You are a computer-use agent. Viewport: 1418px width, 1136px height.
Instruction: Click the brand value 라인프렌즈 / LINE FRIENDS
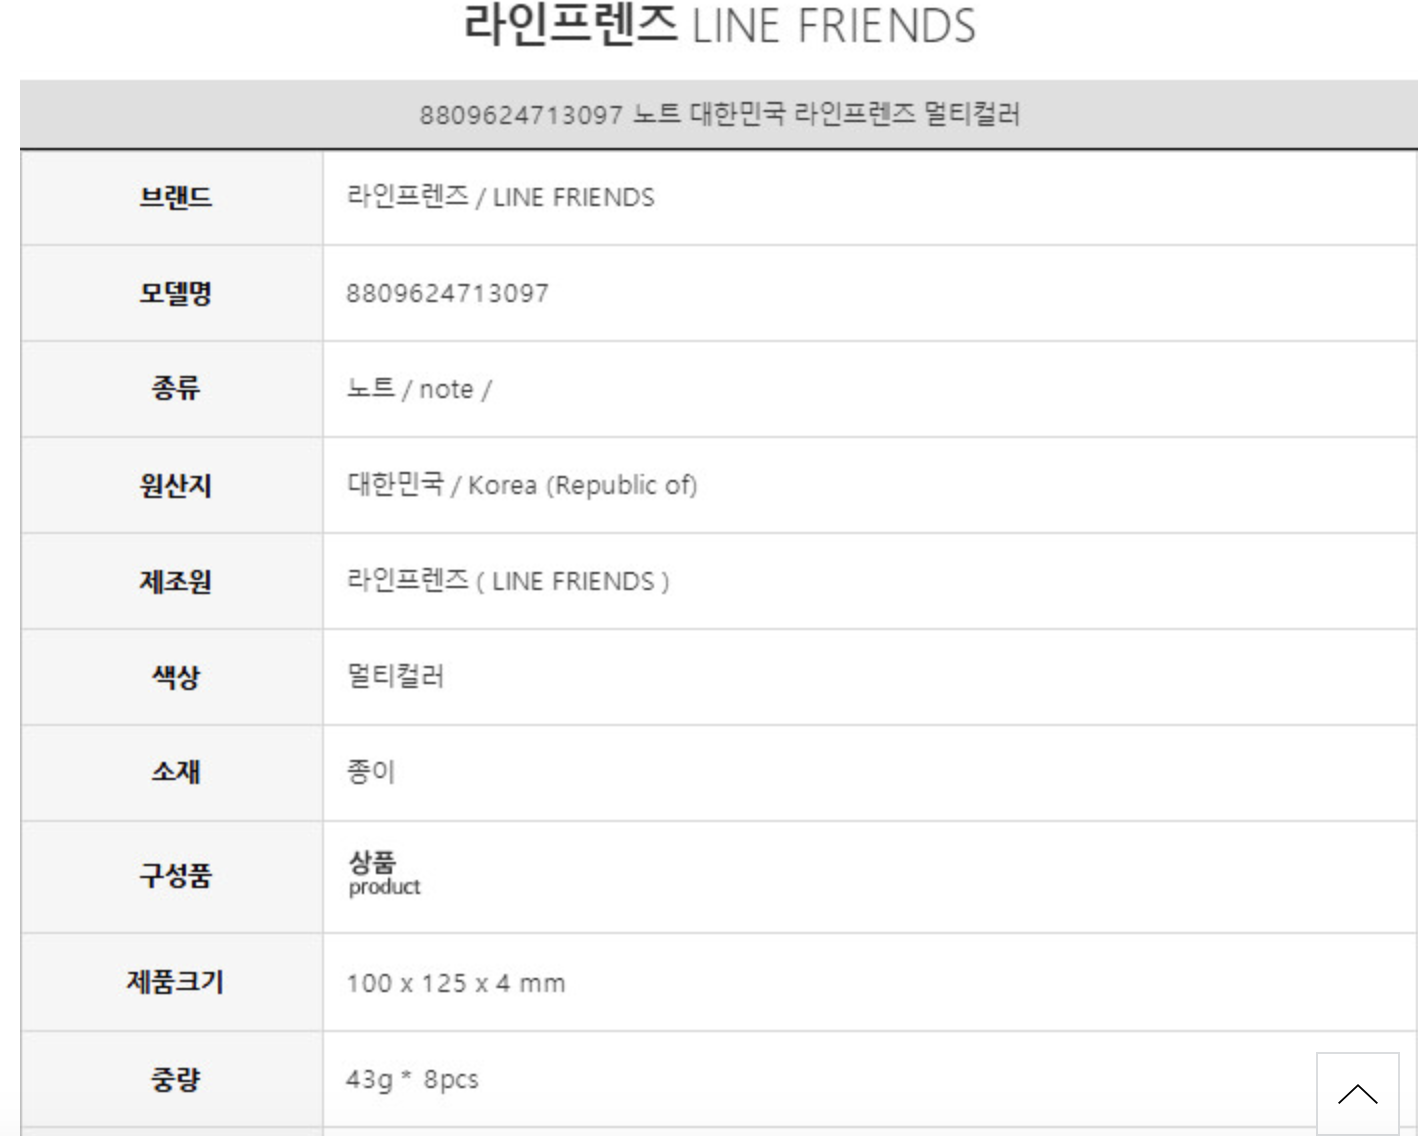(x=500, y=197)
